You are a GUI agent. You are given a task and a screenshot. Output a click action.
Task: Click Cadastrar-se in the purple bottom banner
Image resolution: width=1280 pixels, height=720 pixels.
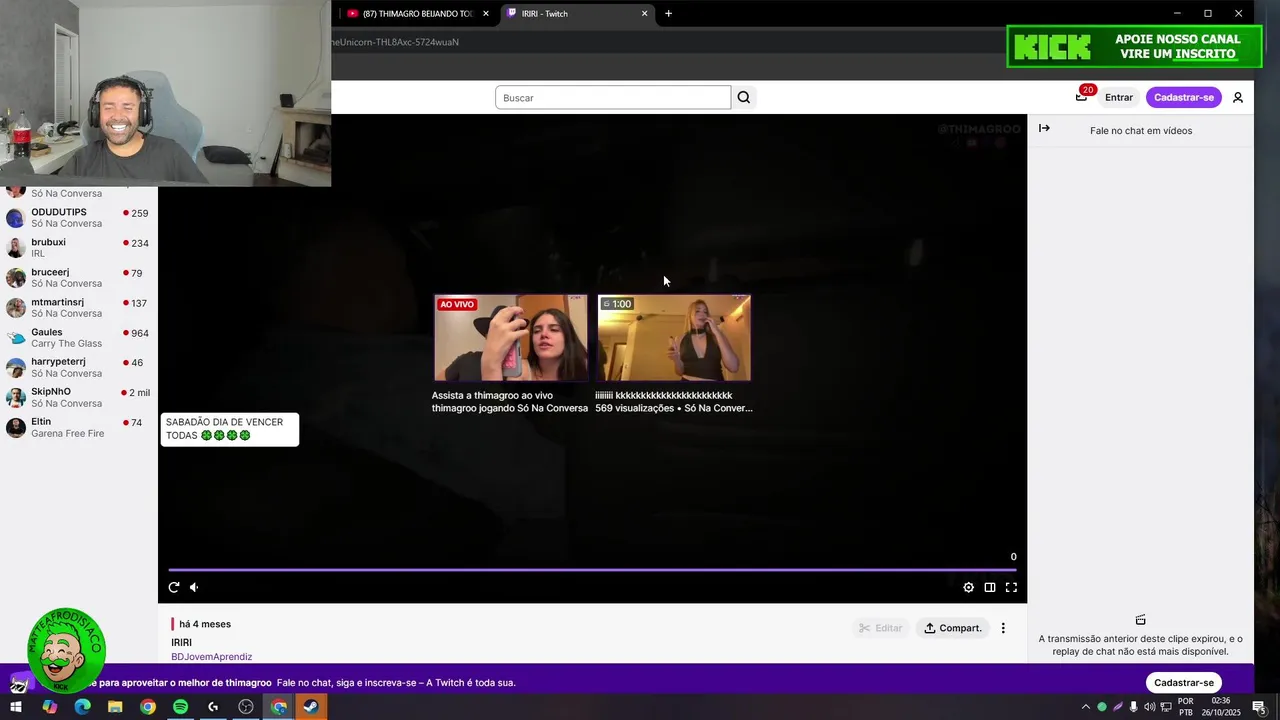1184,682
